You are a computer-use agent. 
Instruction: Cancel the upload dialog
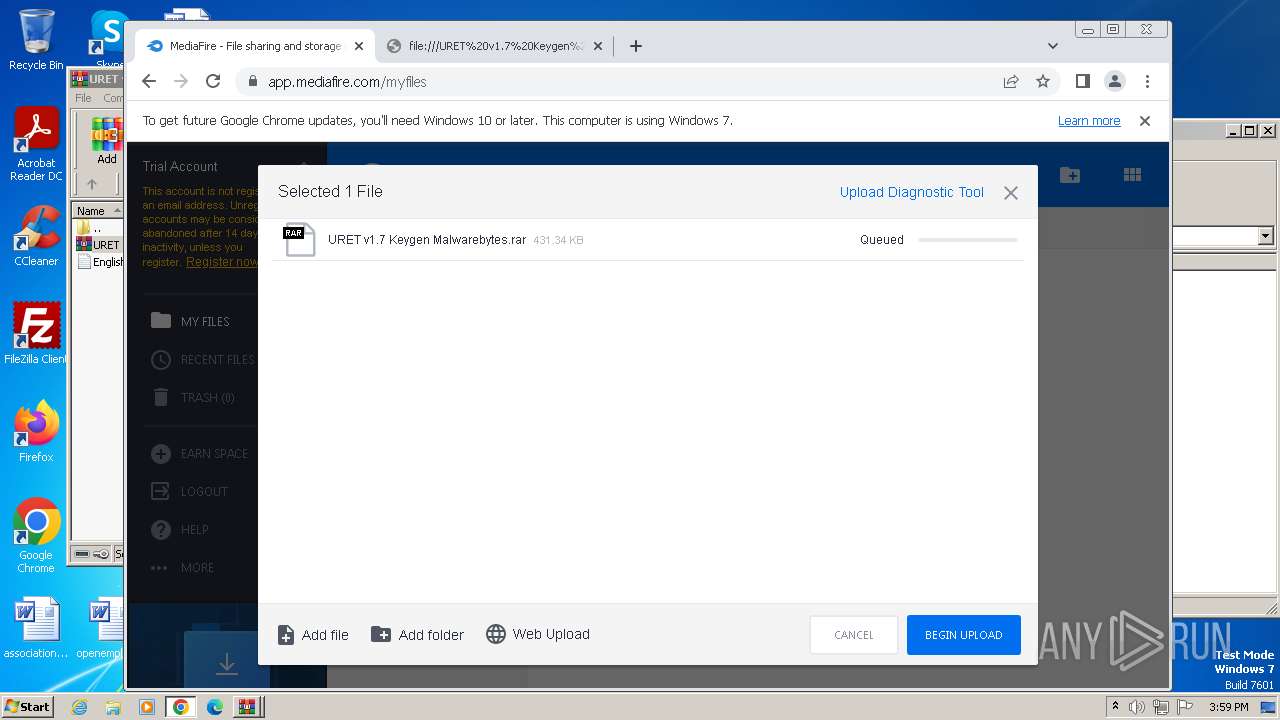(x=853, y=635)
